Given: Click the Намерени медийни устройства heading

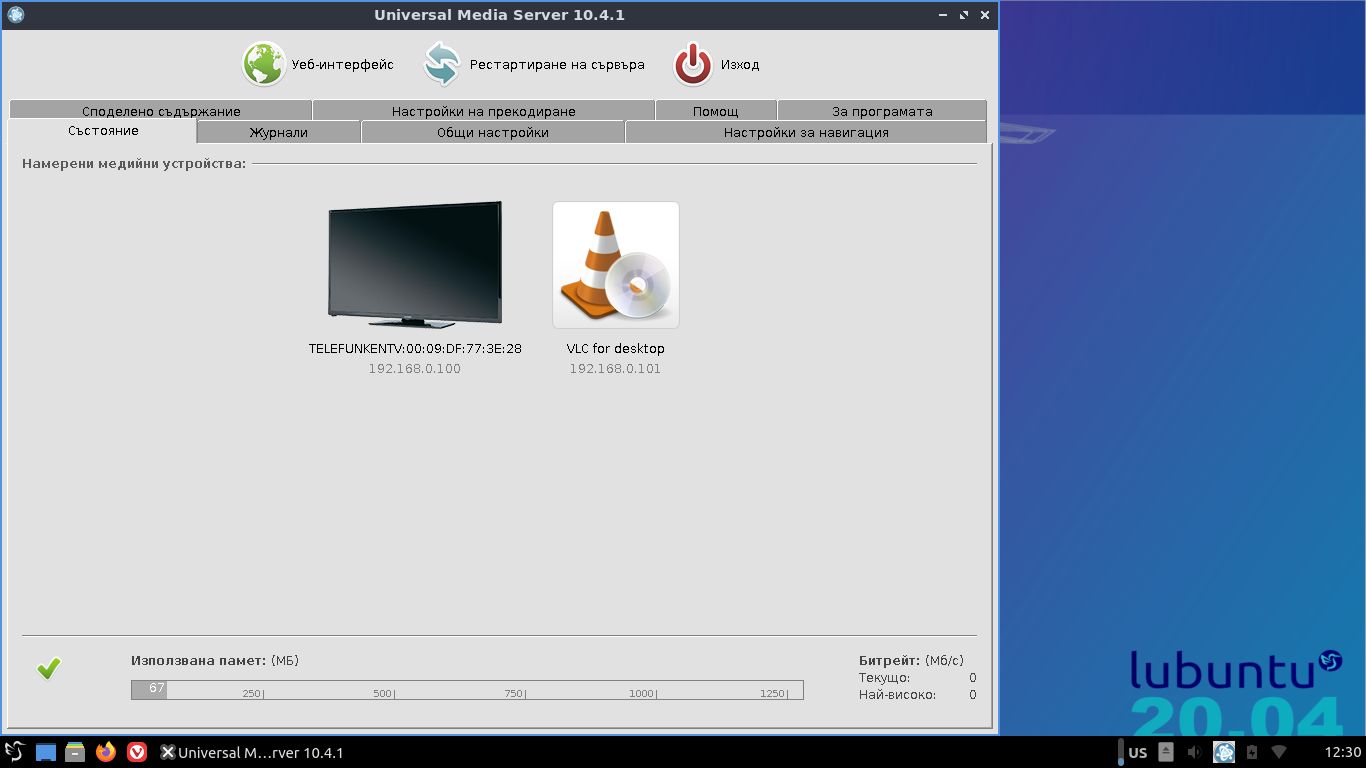Looking at the screenshot, I should tap(134, 163).
